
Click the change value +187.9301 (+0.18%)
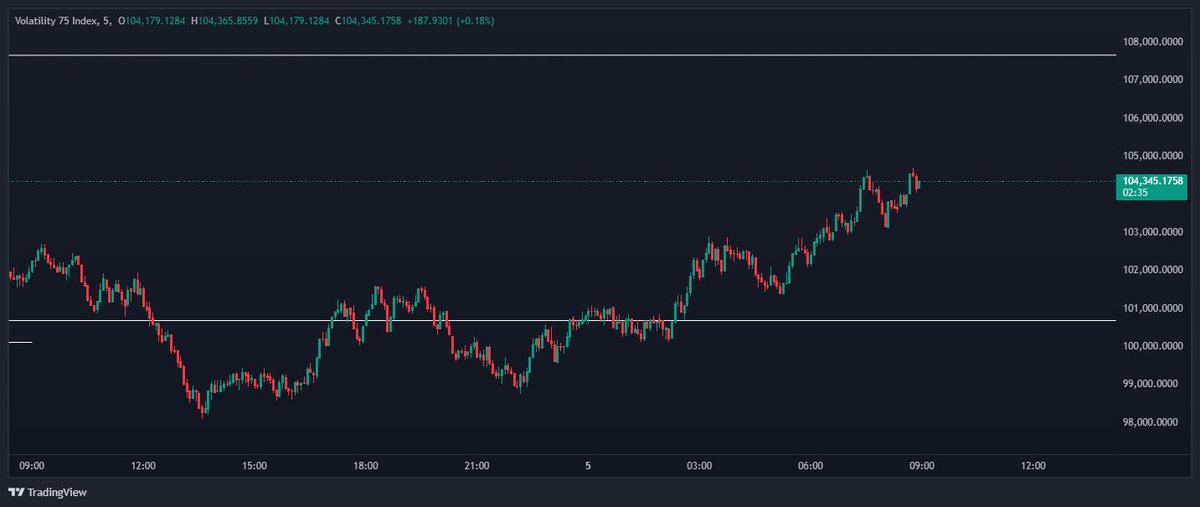click(450, 20)
